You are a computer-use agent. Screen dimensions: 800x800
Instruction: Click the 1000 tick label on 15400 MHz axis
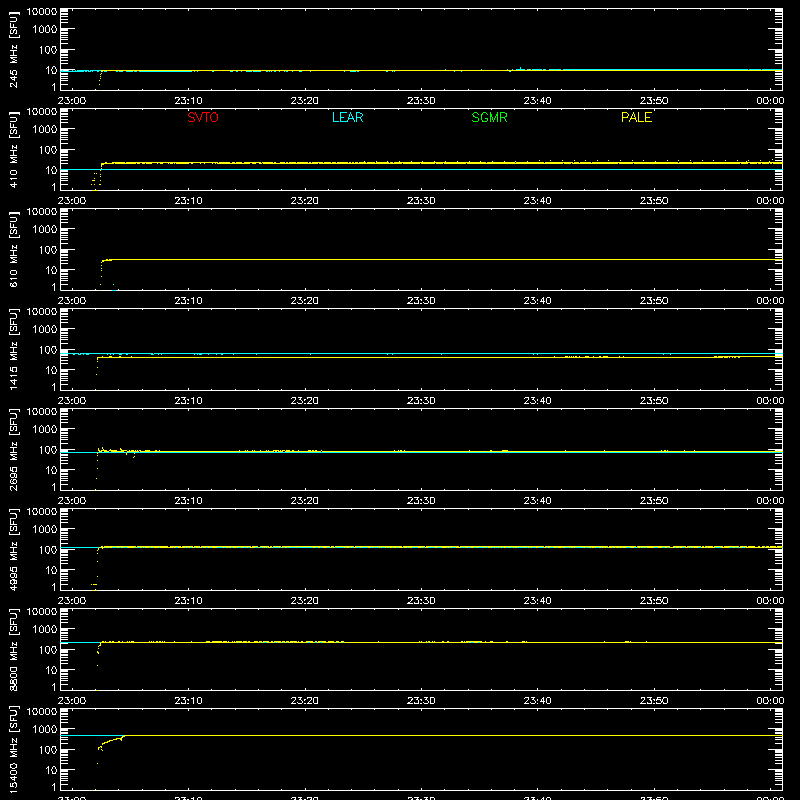point(45,730)
